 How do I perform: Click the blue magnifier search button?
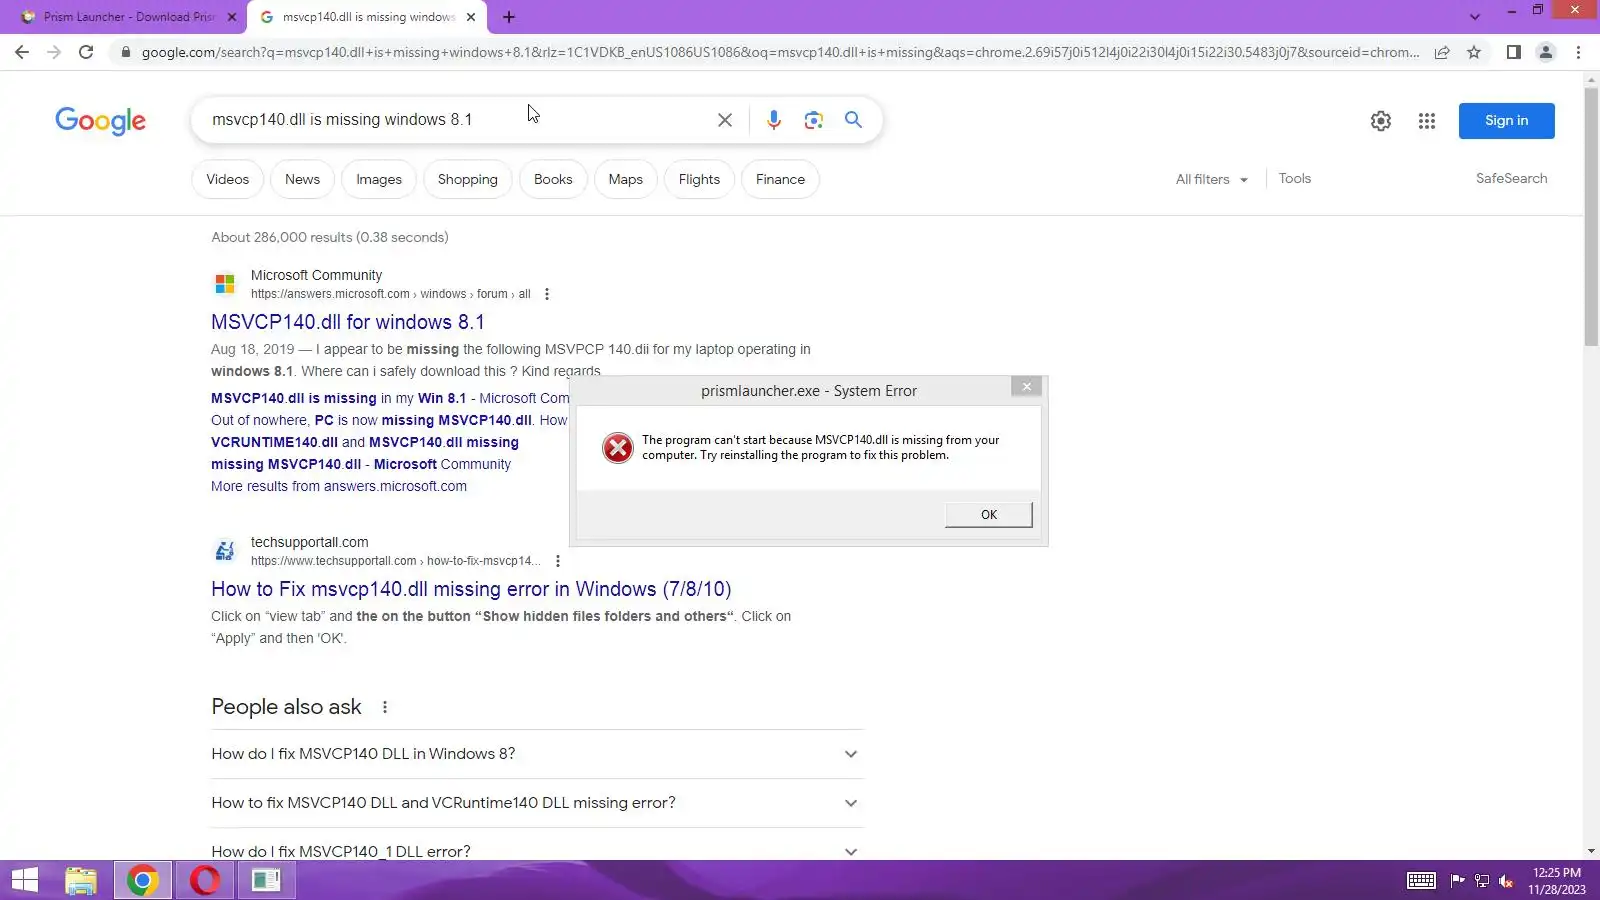(853, 120)
